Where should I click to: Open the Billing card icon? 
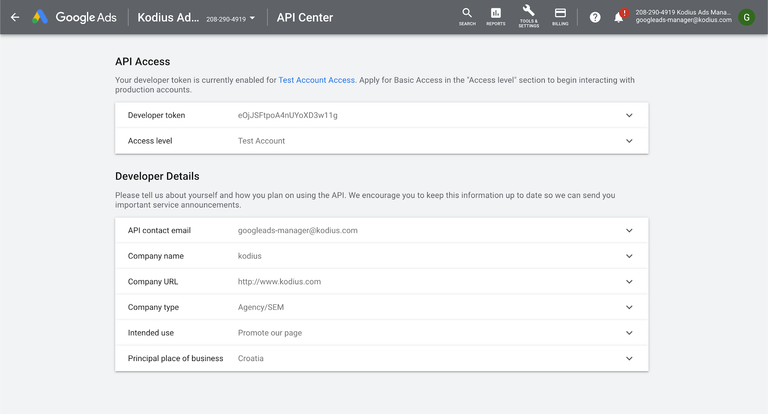coord(560,15)
